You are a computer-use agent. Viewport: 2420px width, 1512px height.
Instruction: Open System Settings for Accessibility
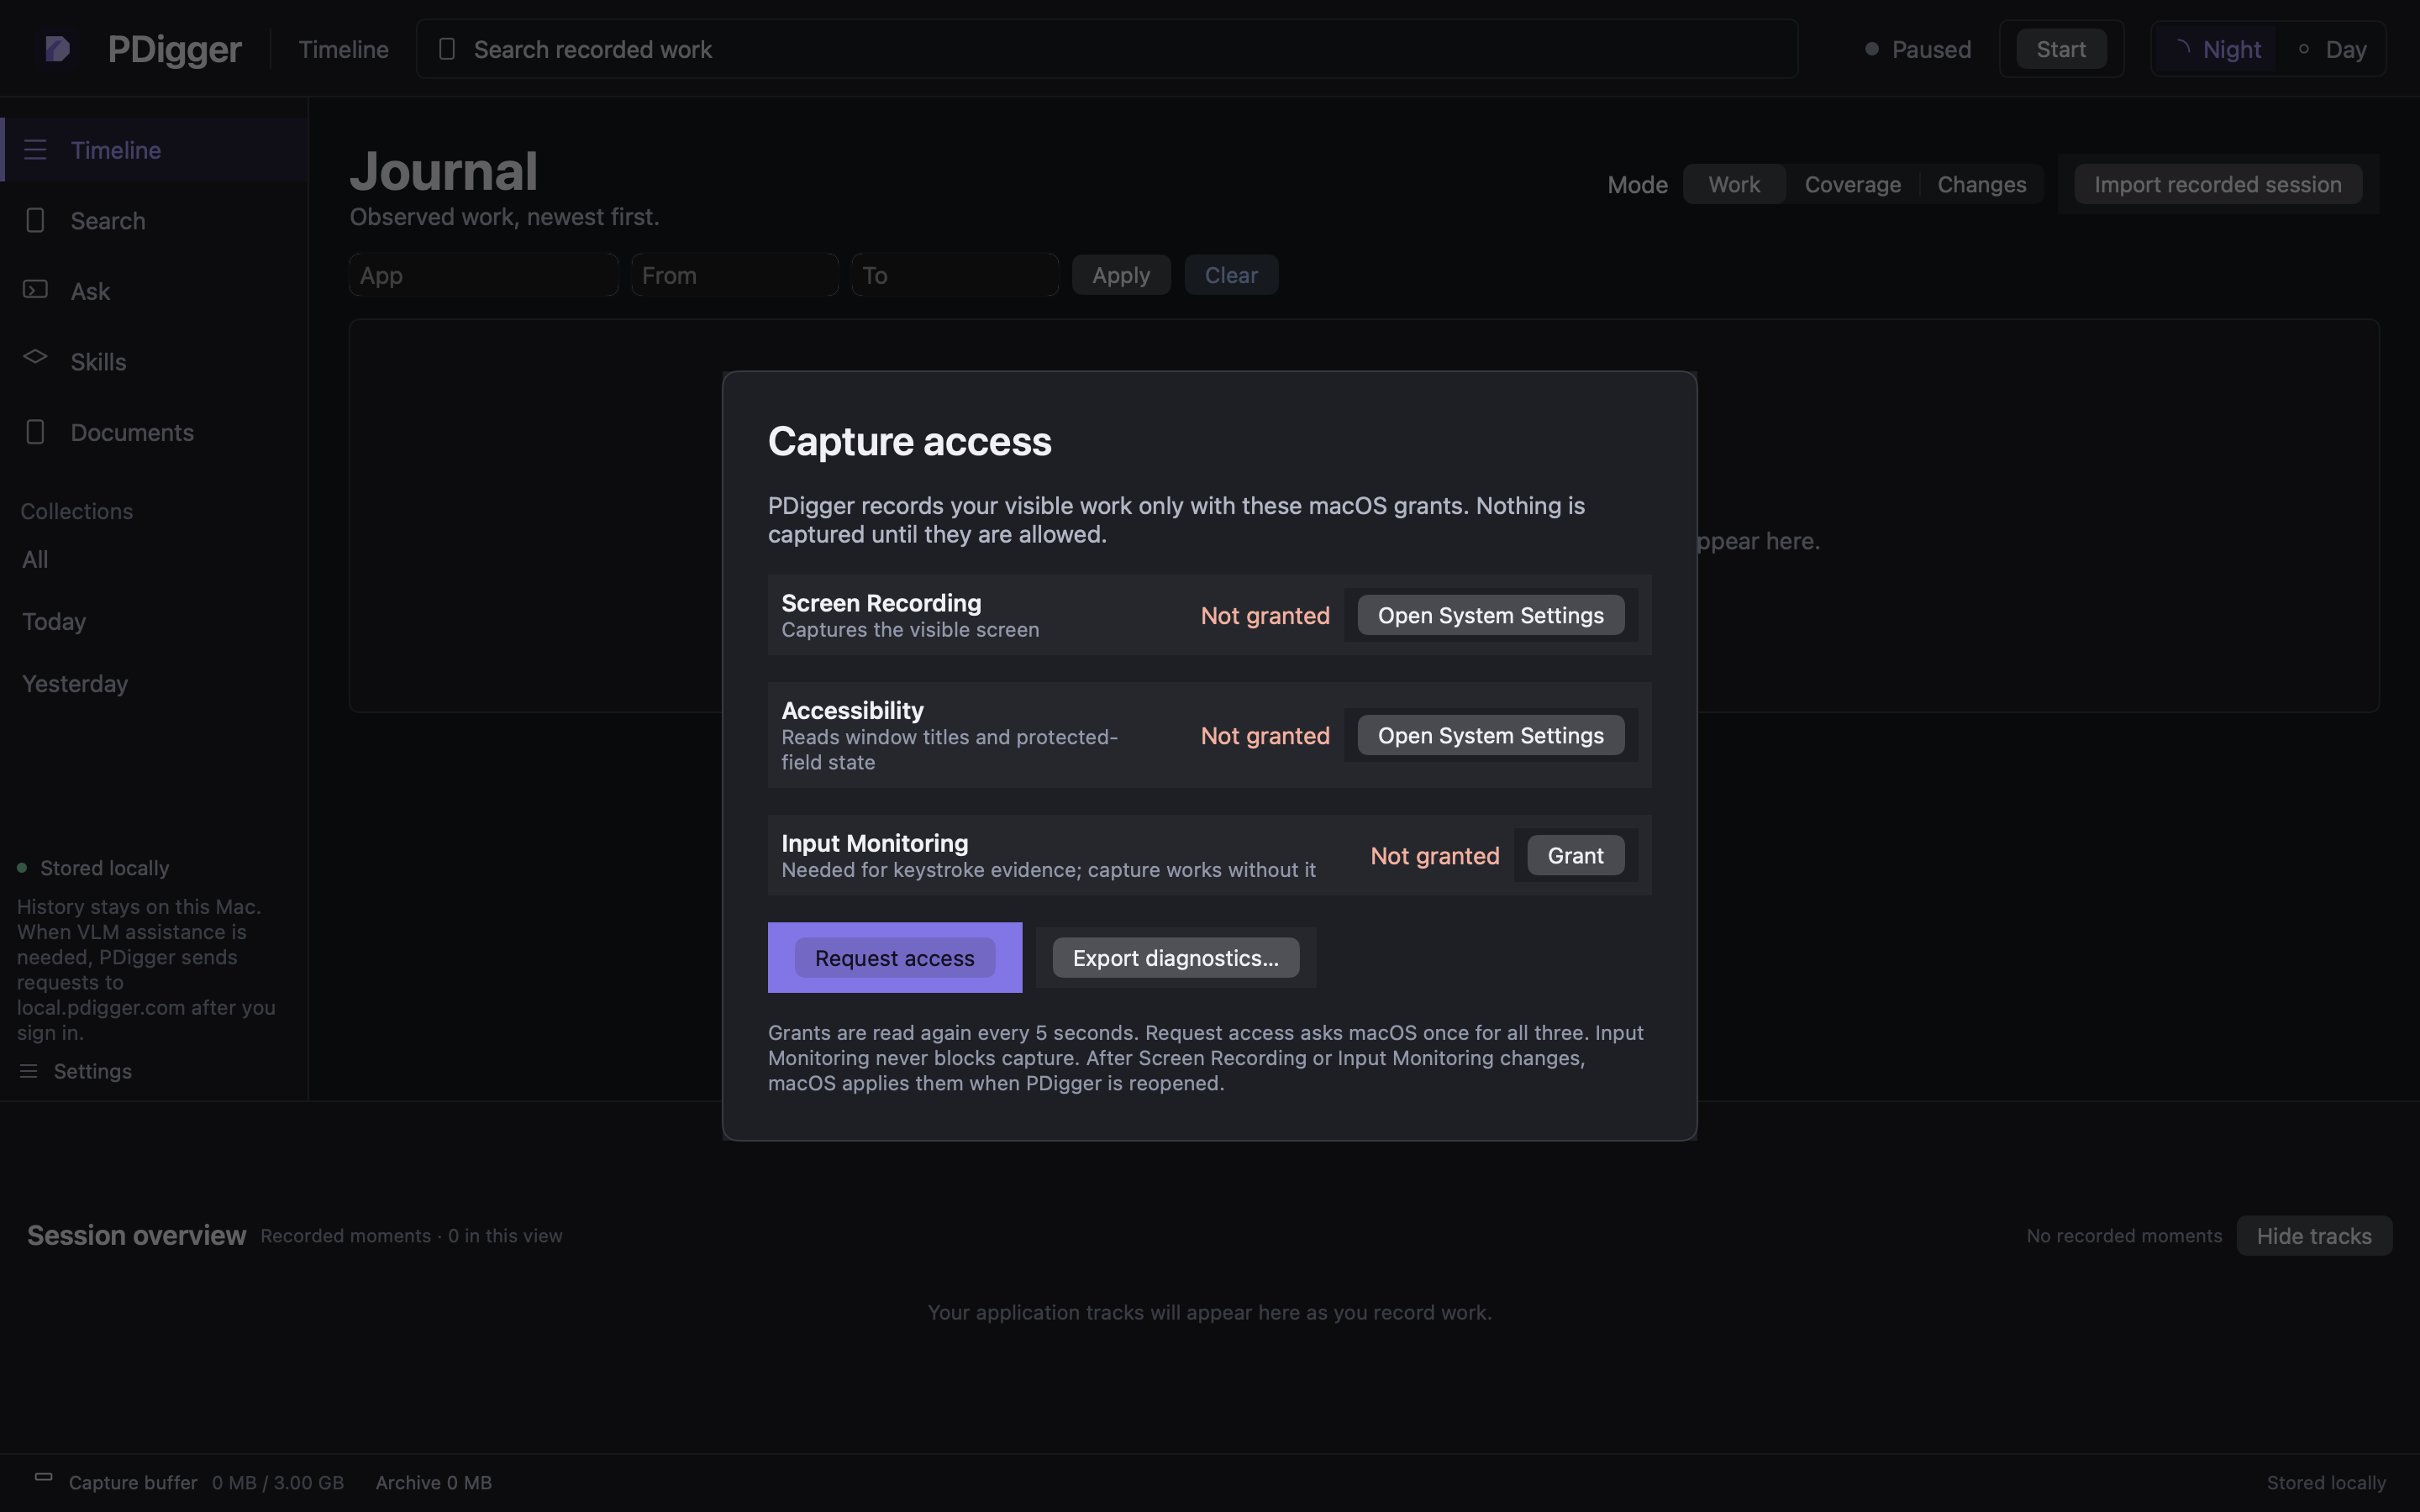pyautogui.click(x=1490, y=735)
